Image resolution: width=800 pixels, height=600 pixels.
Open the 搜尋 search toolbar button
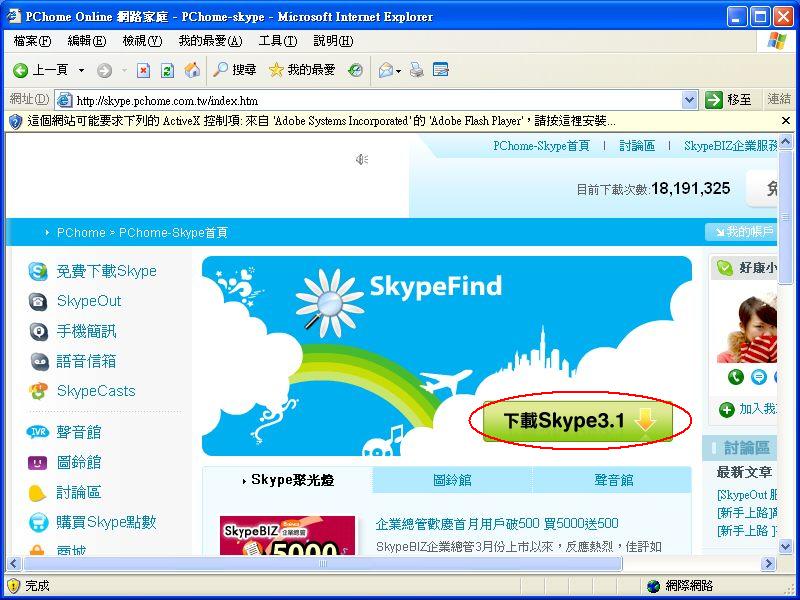(x=234, y=70)
